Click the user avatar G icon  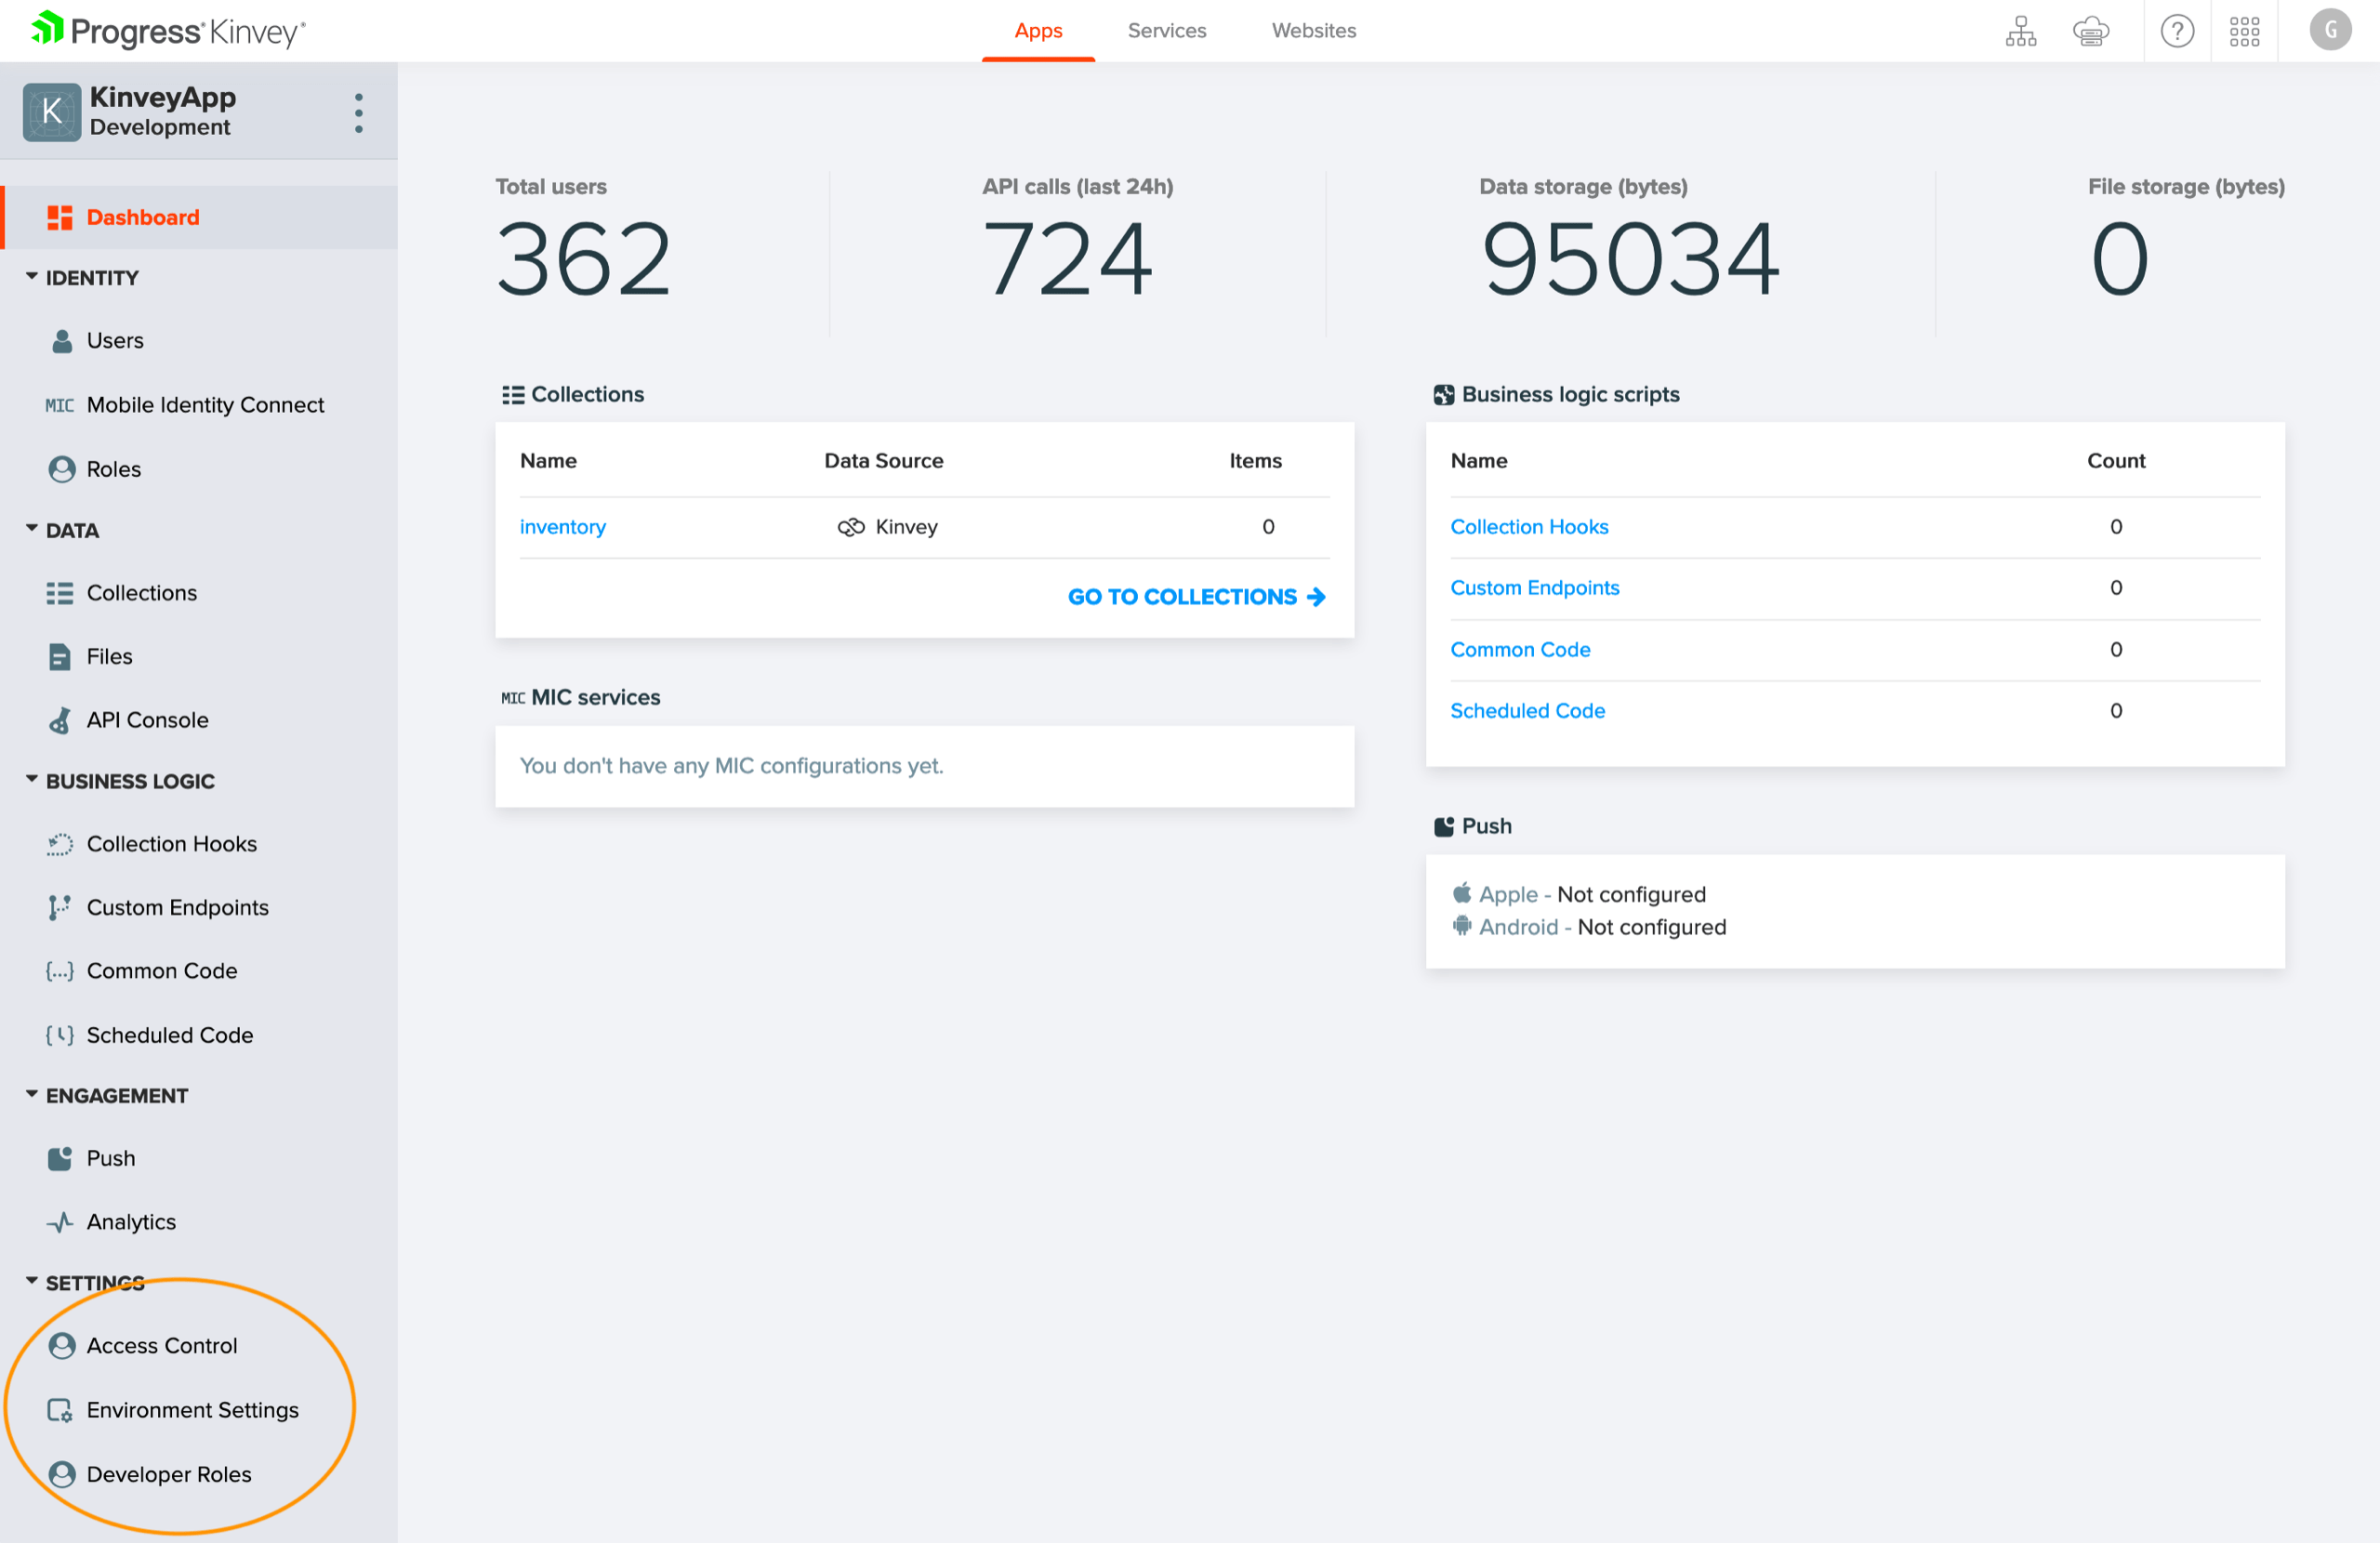coord(2329,31)
